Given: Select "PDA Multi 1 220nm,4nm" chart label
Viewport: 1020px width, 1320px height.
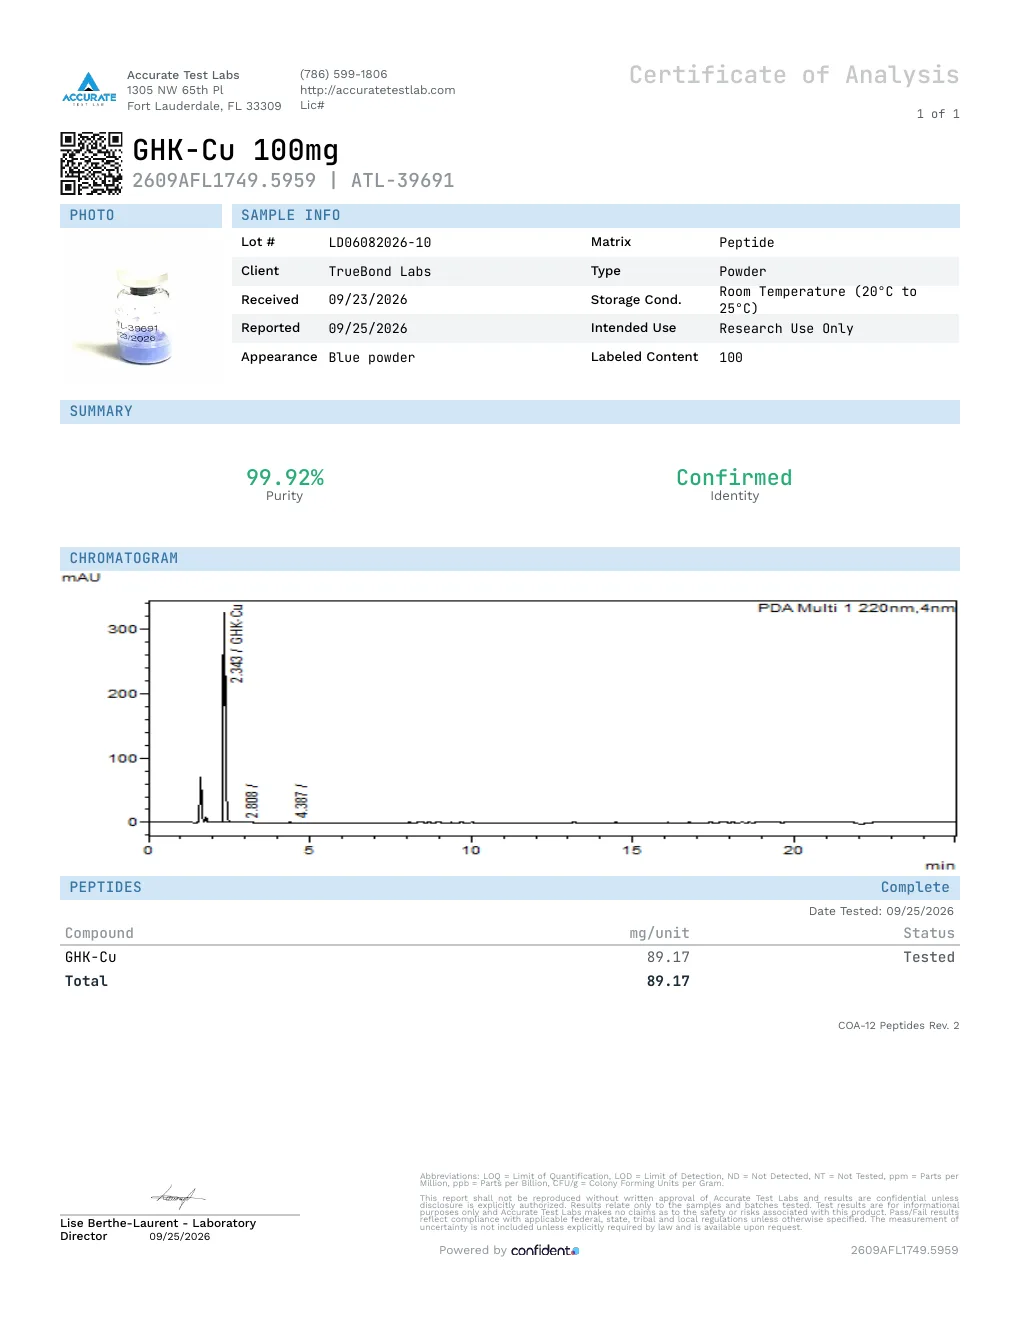Looking at the screenshot, I should point(857,608).
